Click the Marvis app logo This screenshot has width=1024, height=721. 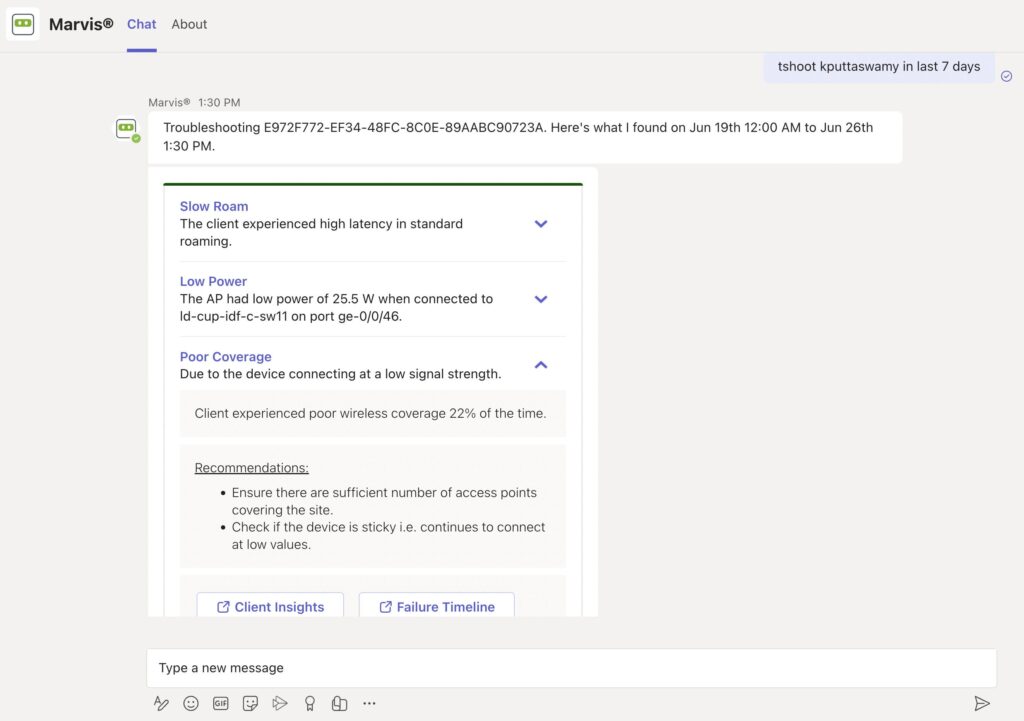23,24
